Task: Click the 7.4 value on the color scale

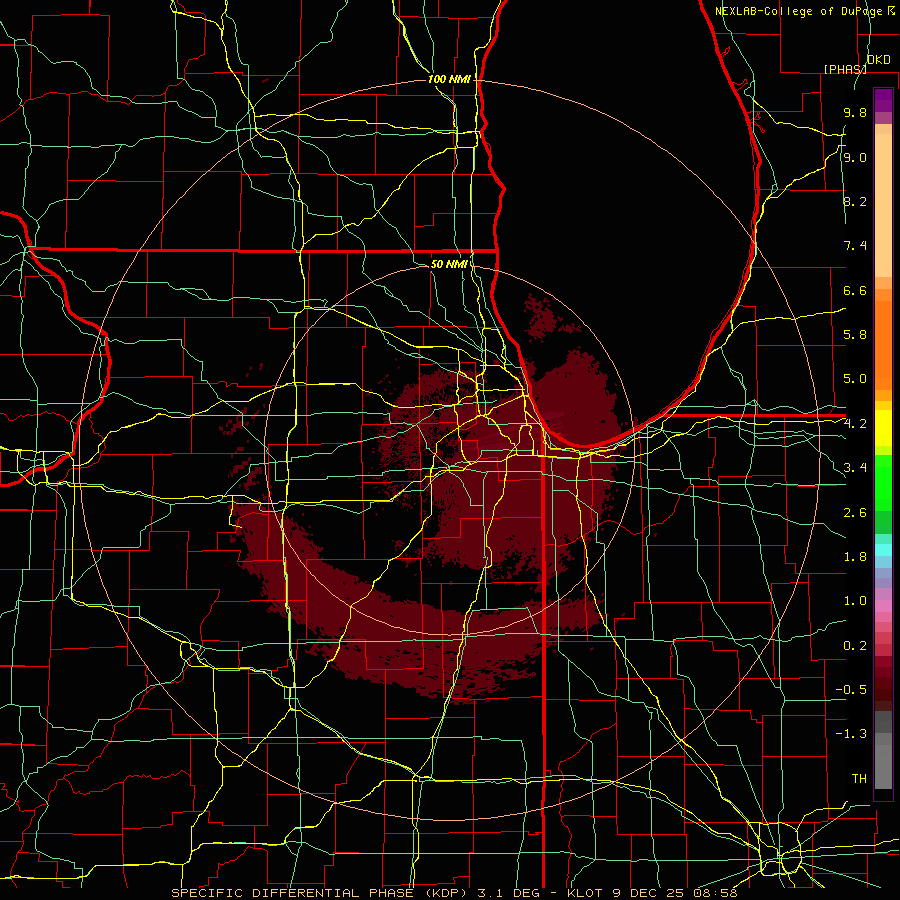Action: click(x=855, y=246)
